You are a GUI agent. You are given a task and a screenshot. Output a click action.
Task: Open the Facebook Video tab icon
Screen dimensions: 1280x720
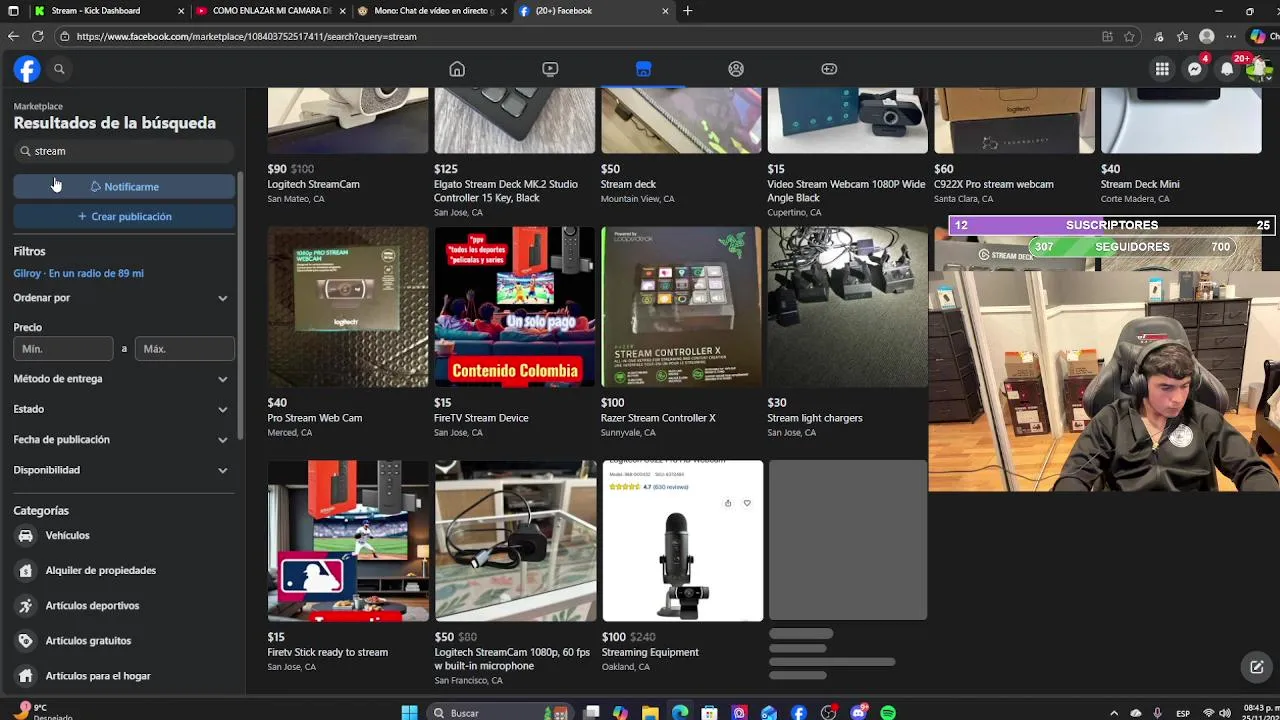pyautogui.click(x=550, y=69)
